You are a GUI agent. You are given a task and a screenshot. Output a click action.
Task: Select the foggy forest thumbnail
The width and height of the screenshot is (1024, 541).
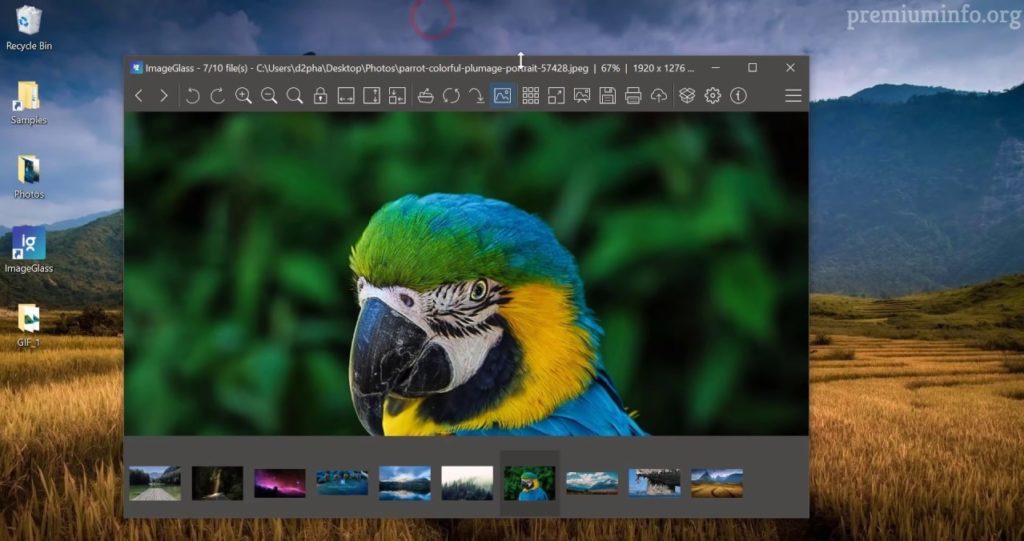(x=467, y=483)
